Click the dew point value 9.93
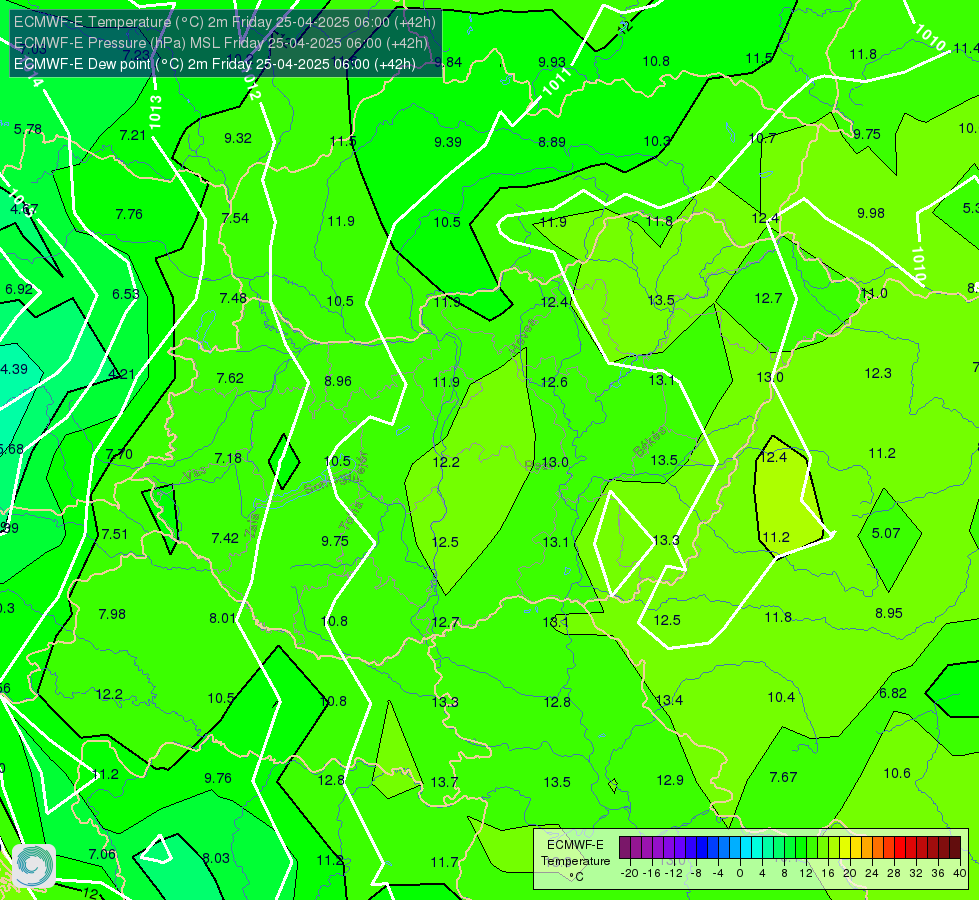Image resolution: width=979 pixels, height=900 pixels. coord(552,62)
